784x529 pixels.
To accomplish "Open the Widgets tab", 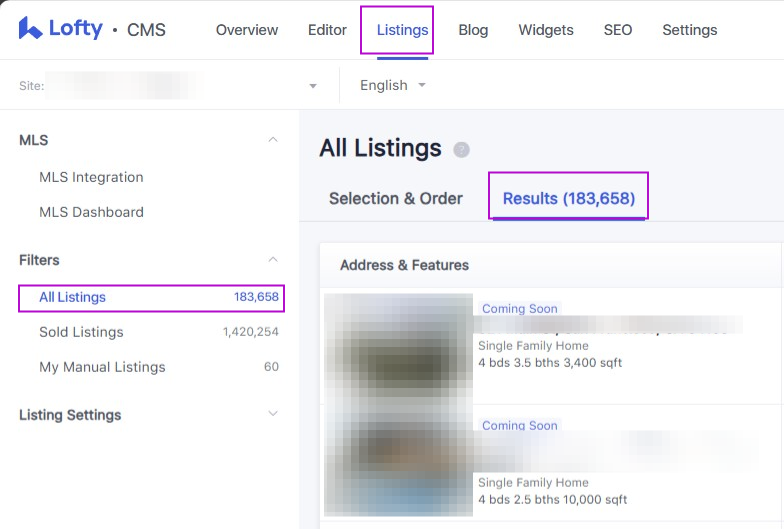I will point(546,30).
